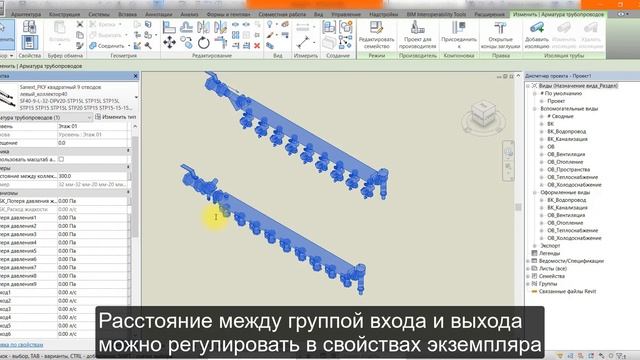Click the collector spacing value field 300.0
This screenshot has width=640, height=360.
pyautogui.click(x=92, y=176)
